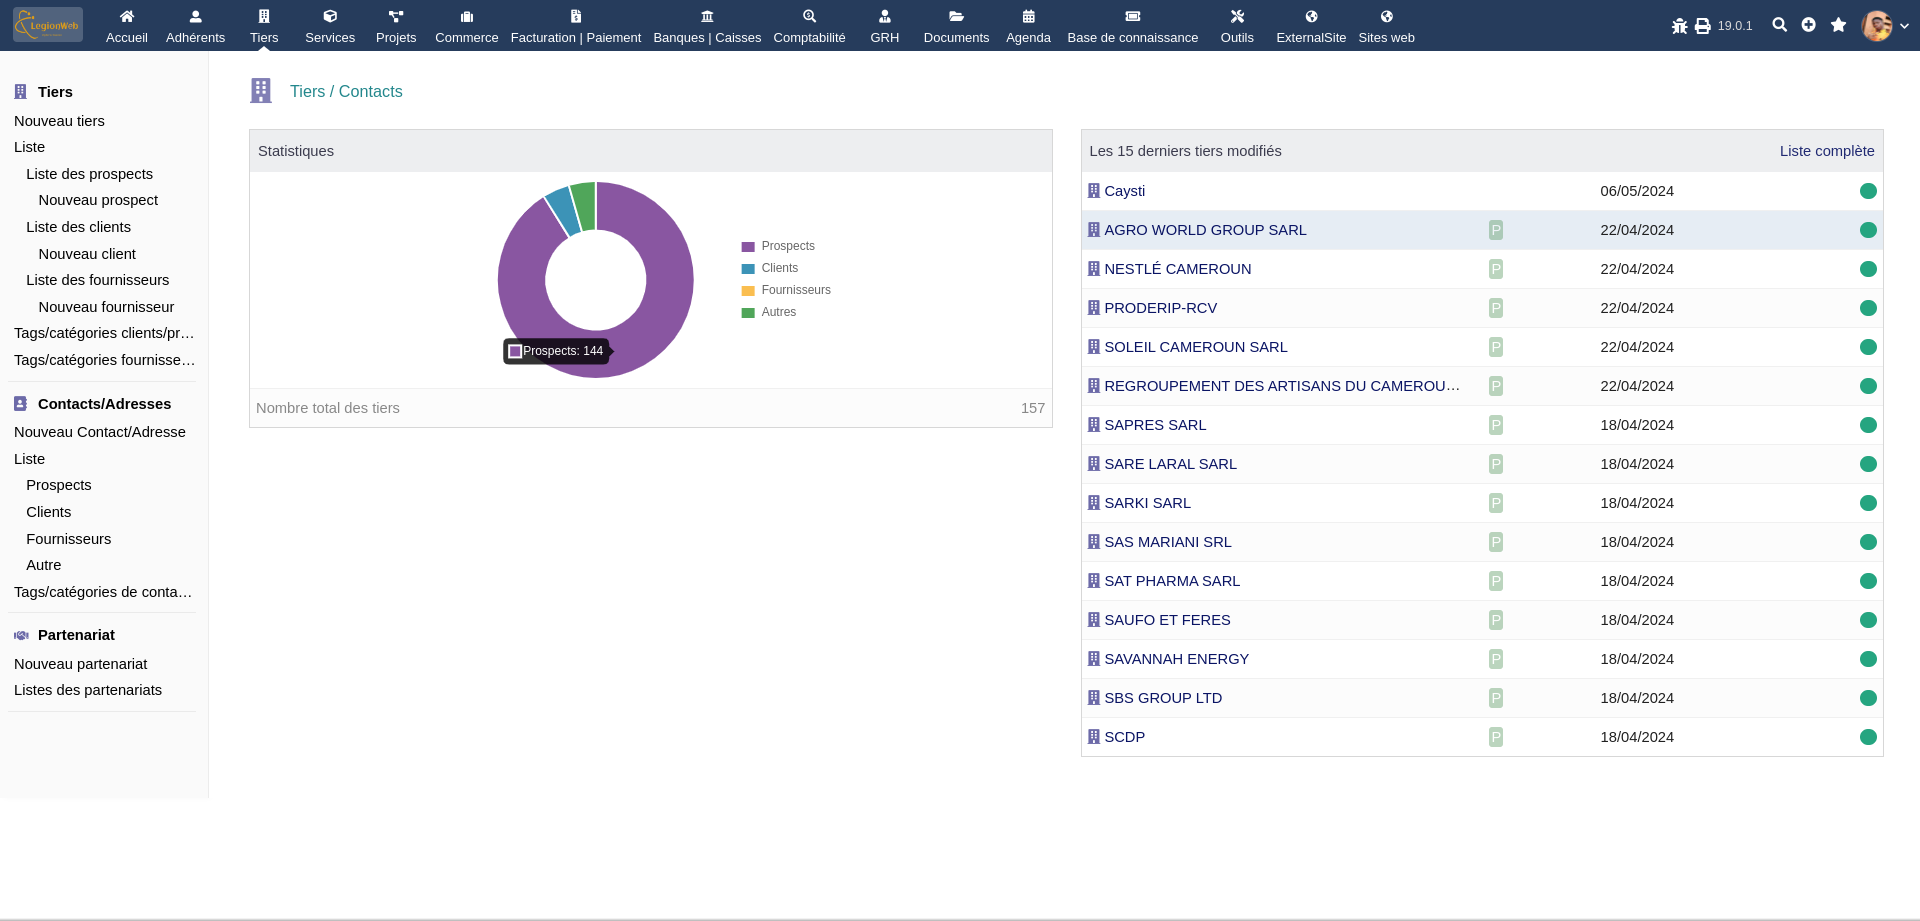Expand the user menu dropdown arrow

point(1904,26)
